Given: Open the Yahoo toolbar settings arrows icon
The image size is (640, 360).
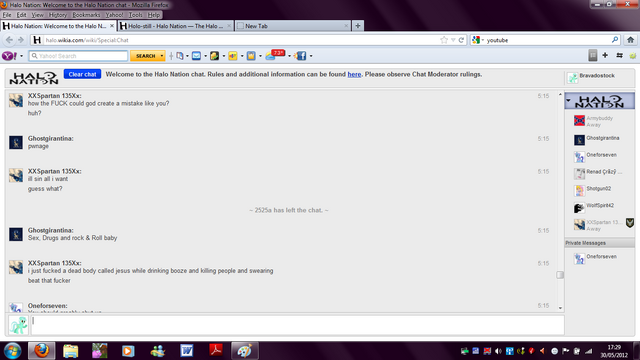Looking at the screenshot, I should pyautogui.click(x=619, y=55).
